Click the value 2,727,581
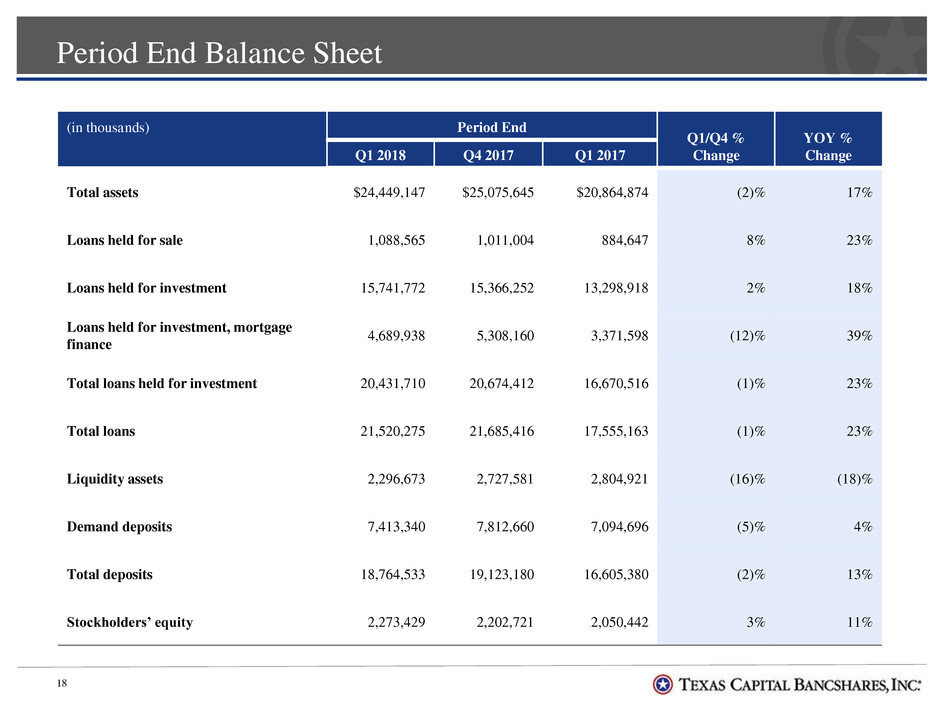The height and width of the screenshot is (705, 940). [x=505, y=479]
